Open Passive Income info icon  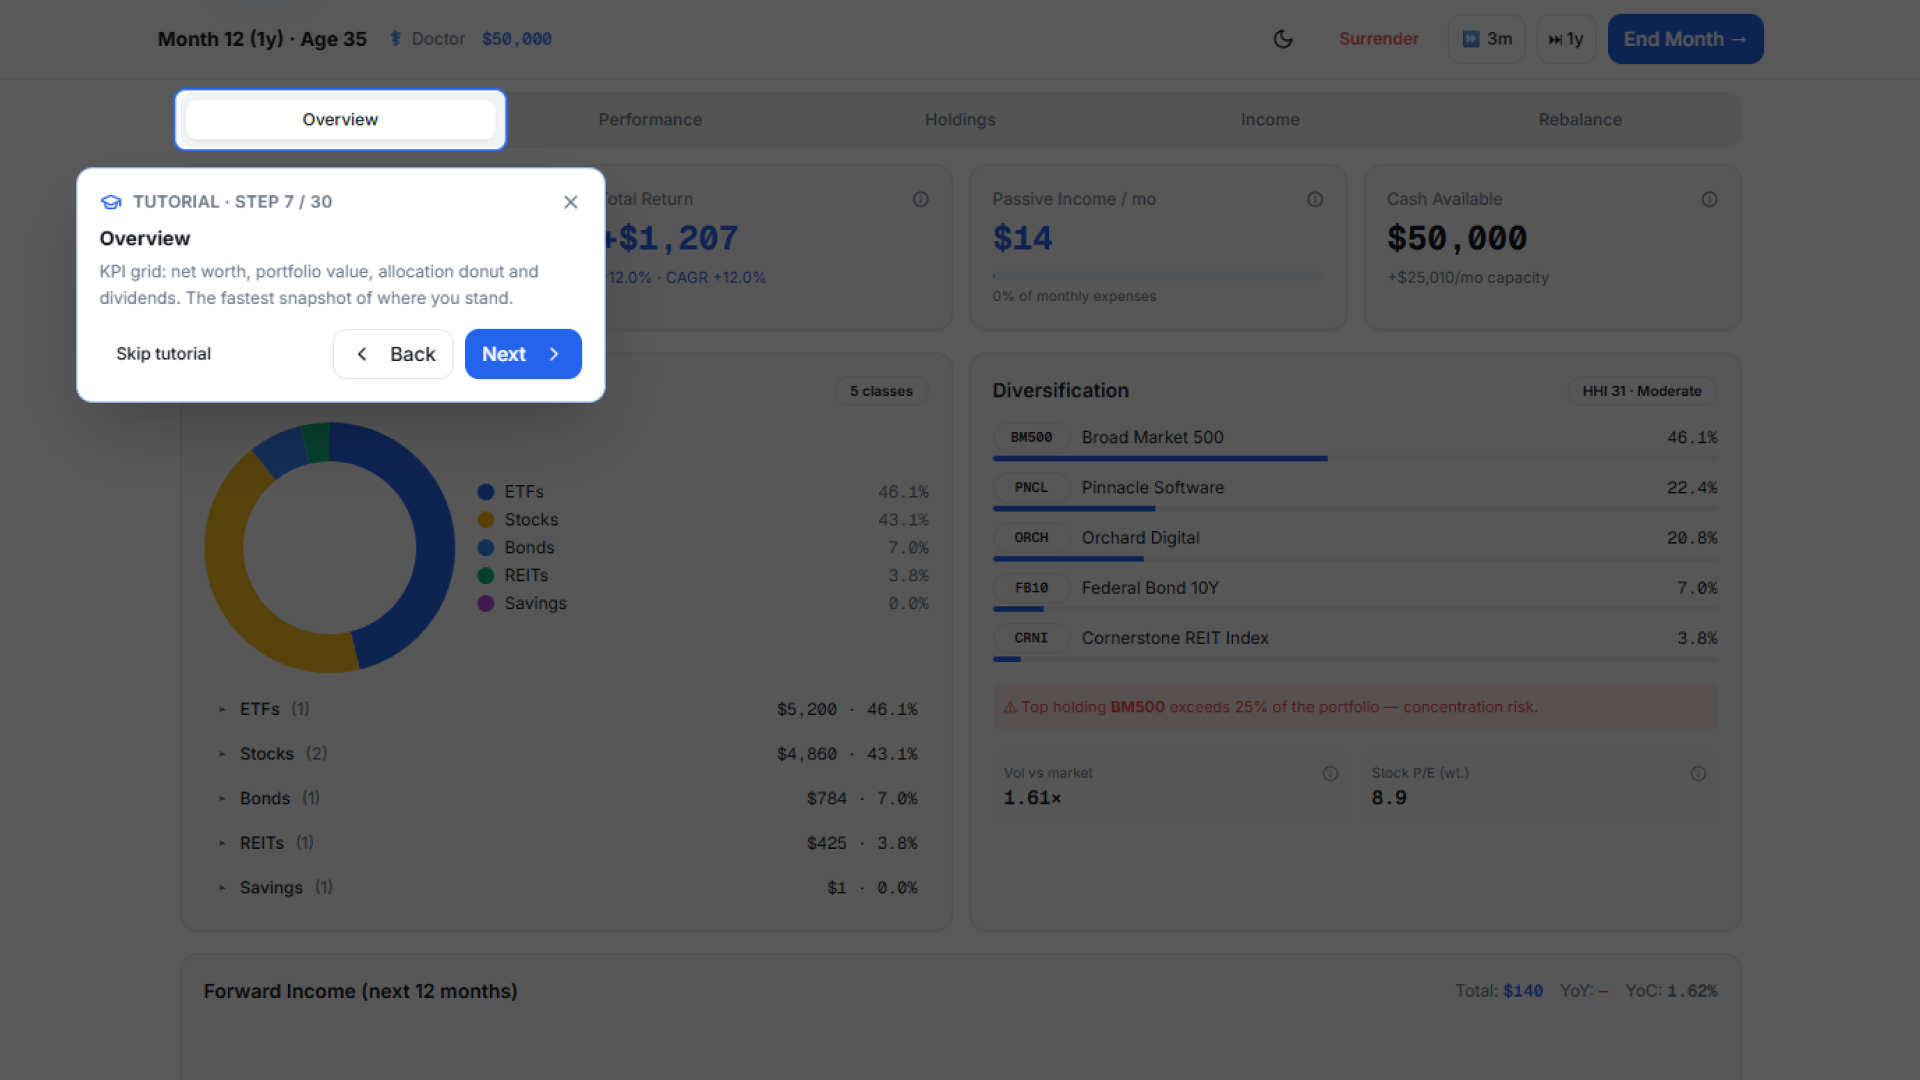point(1315,199)
